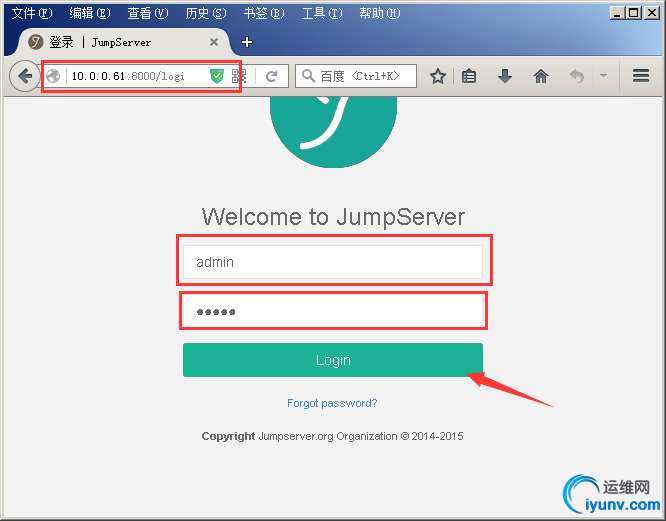Go to Home page icon

click(541, 76)
